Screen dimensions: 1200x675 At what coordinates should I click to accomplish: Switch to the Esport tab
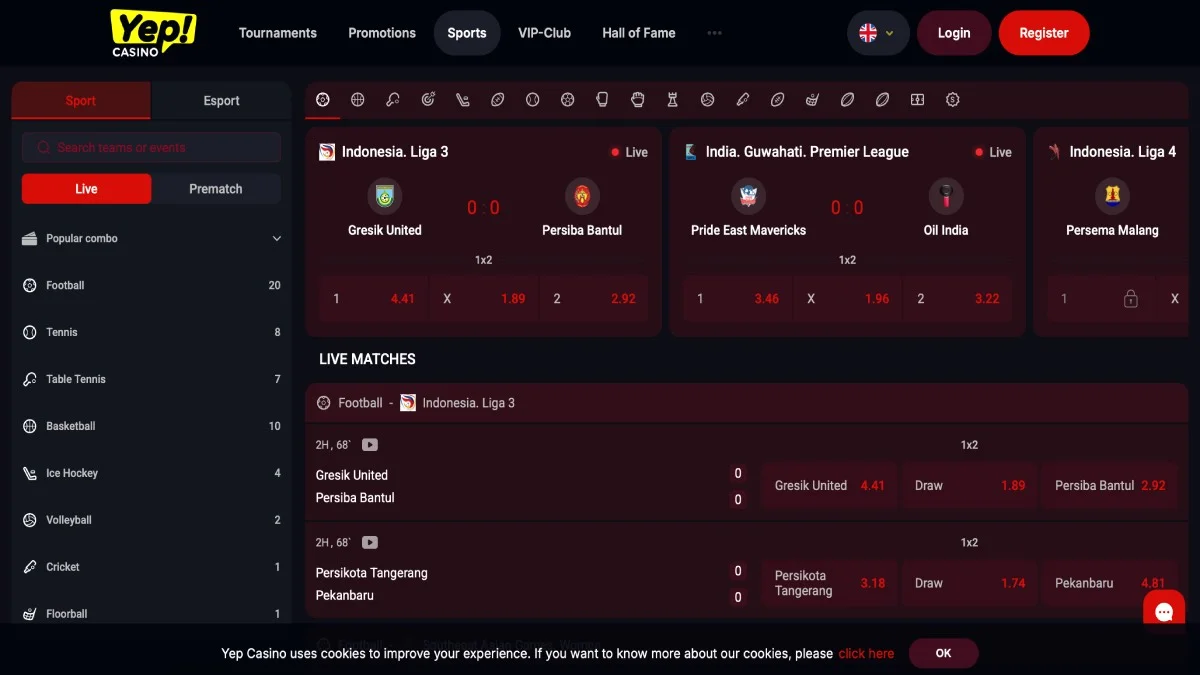pyautogui.click(x=221, y=101)
